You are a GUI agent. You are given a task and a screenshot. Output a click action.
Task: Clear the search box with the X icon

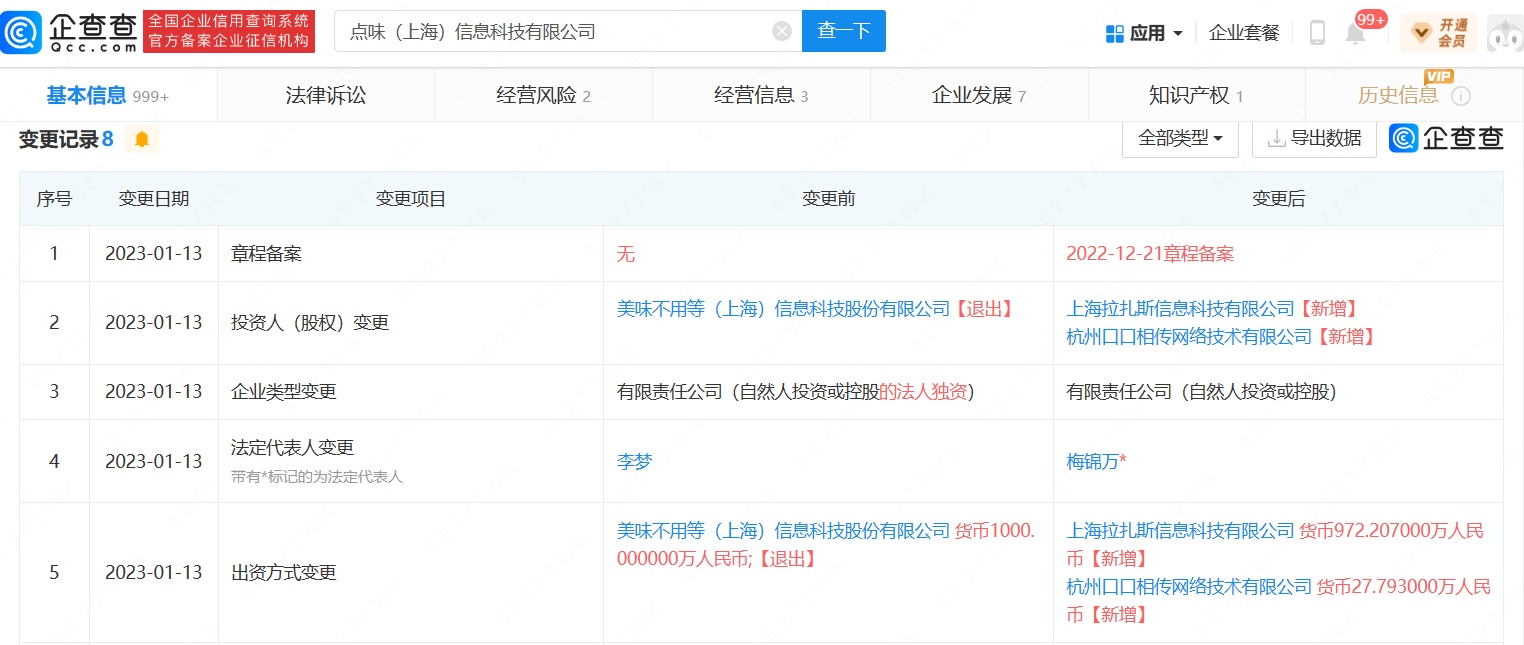point(782,32)
